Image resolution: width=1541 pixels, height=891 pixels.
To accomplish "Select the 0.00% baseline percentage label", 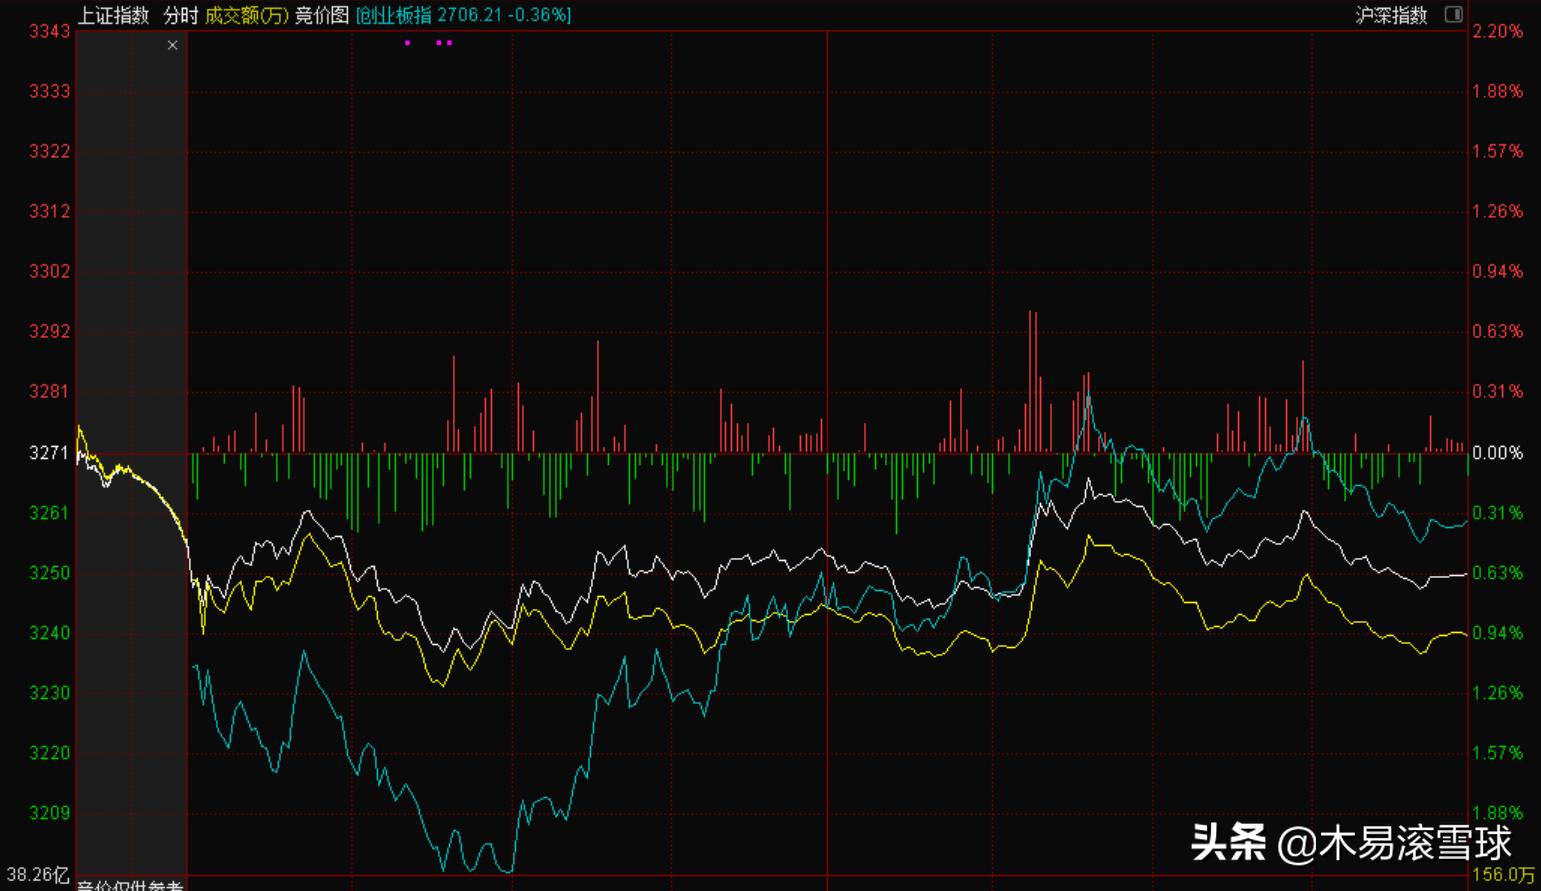I will pos(1498,453).
